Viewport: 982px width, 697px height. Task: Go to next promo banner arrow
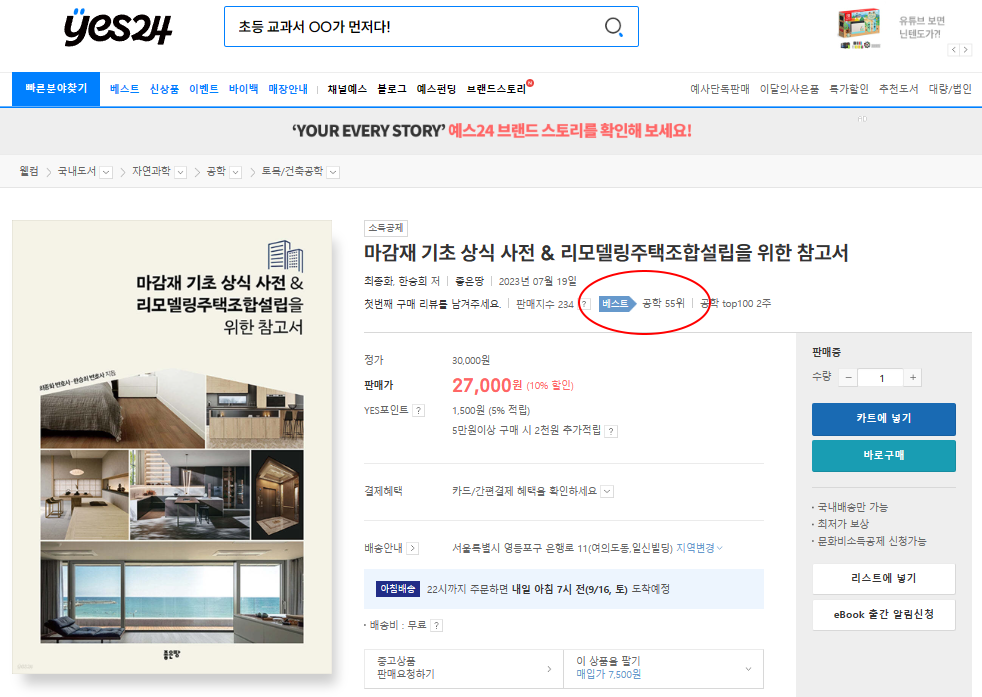coord(966,49)
